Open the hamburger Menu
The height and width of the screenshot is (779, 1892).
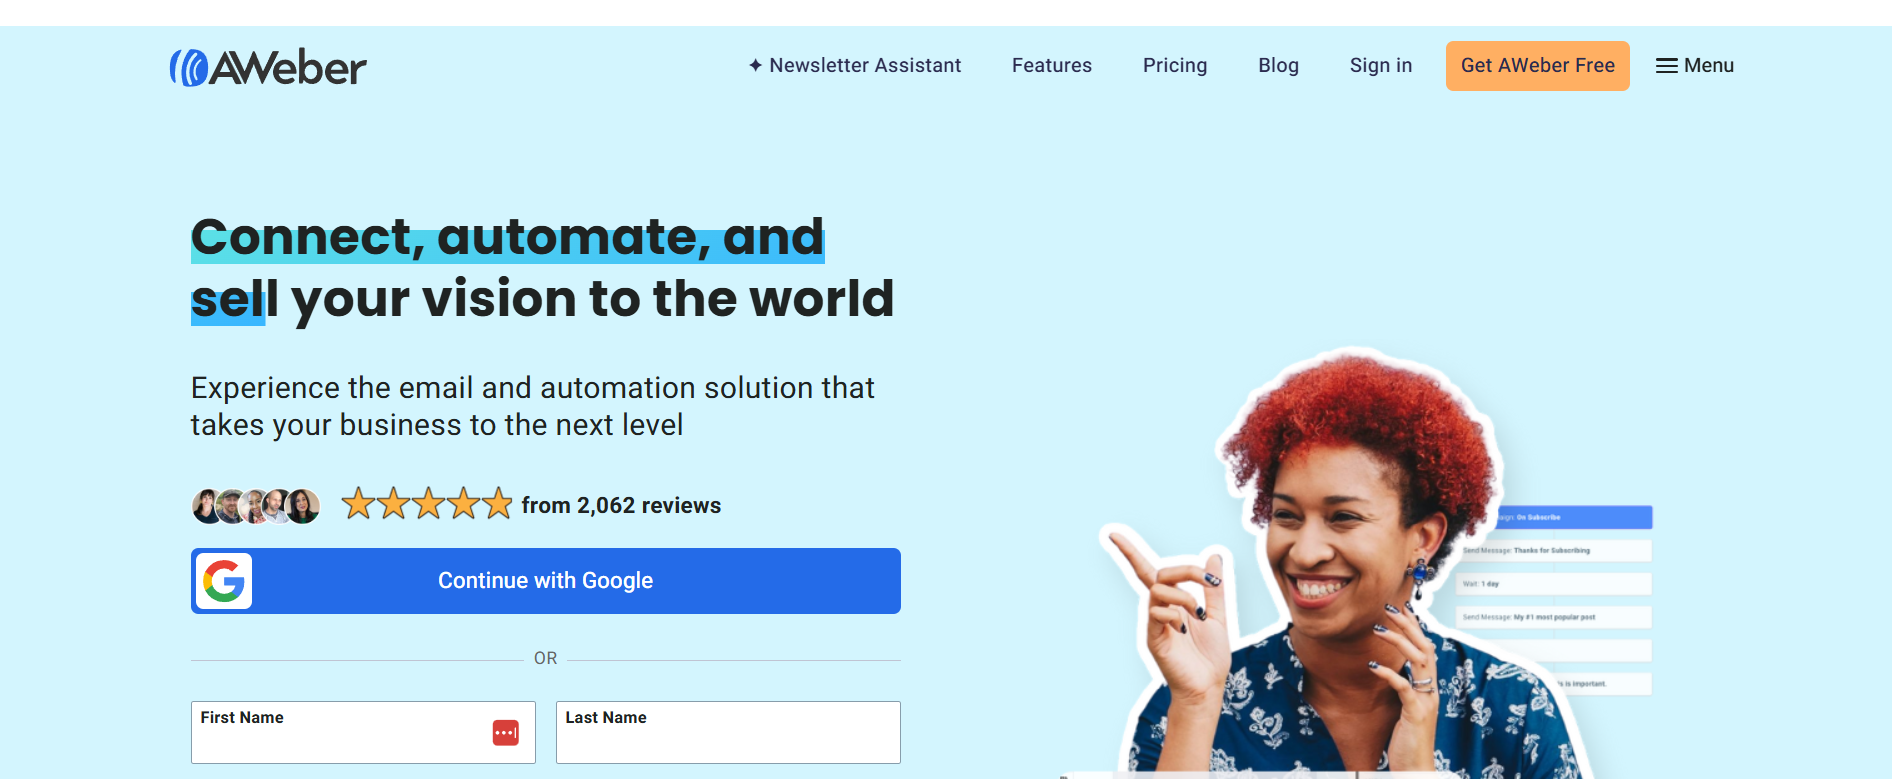1695,66
